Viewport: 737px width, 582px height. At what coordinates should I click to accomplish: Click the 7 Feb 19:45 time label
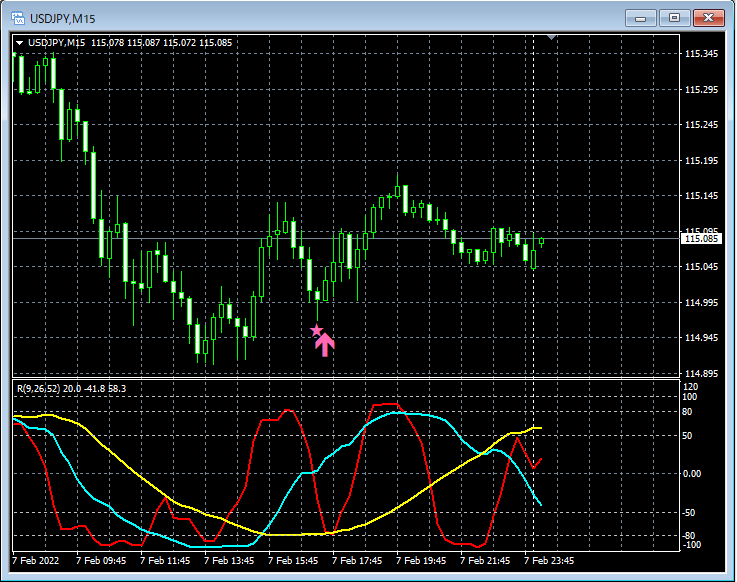point(421,560)
